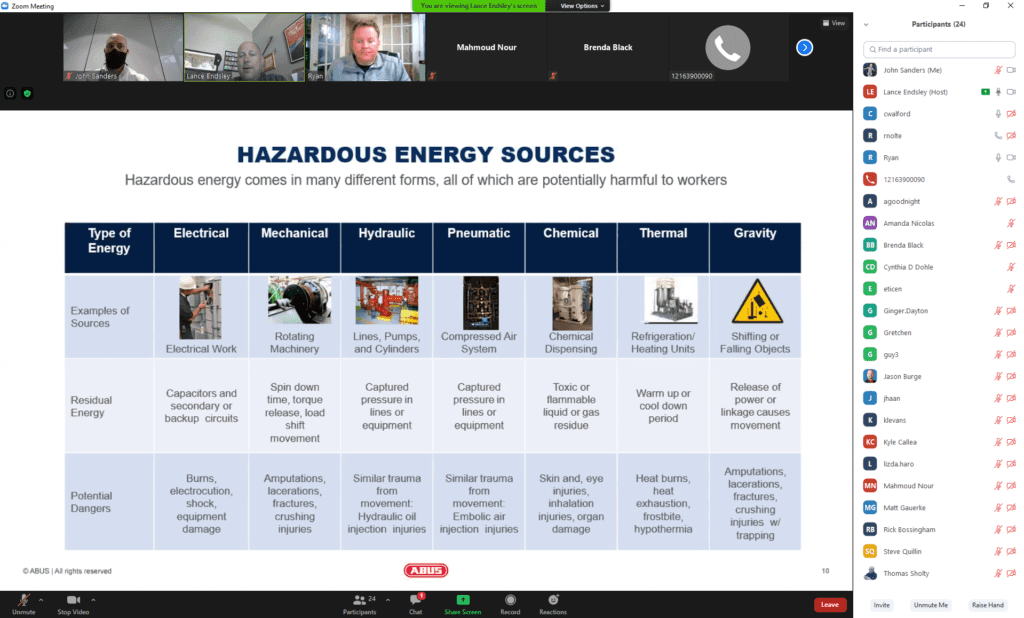
Task: Click participant name 'jhaan'
Action: pos(891,398)
